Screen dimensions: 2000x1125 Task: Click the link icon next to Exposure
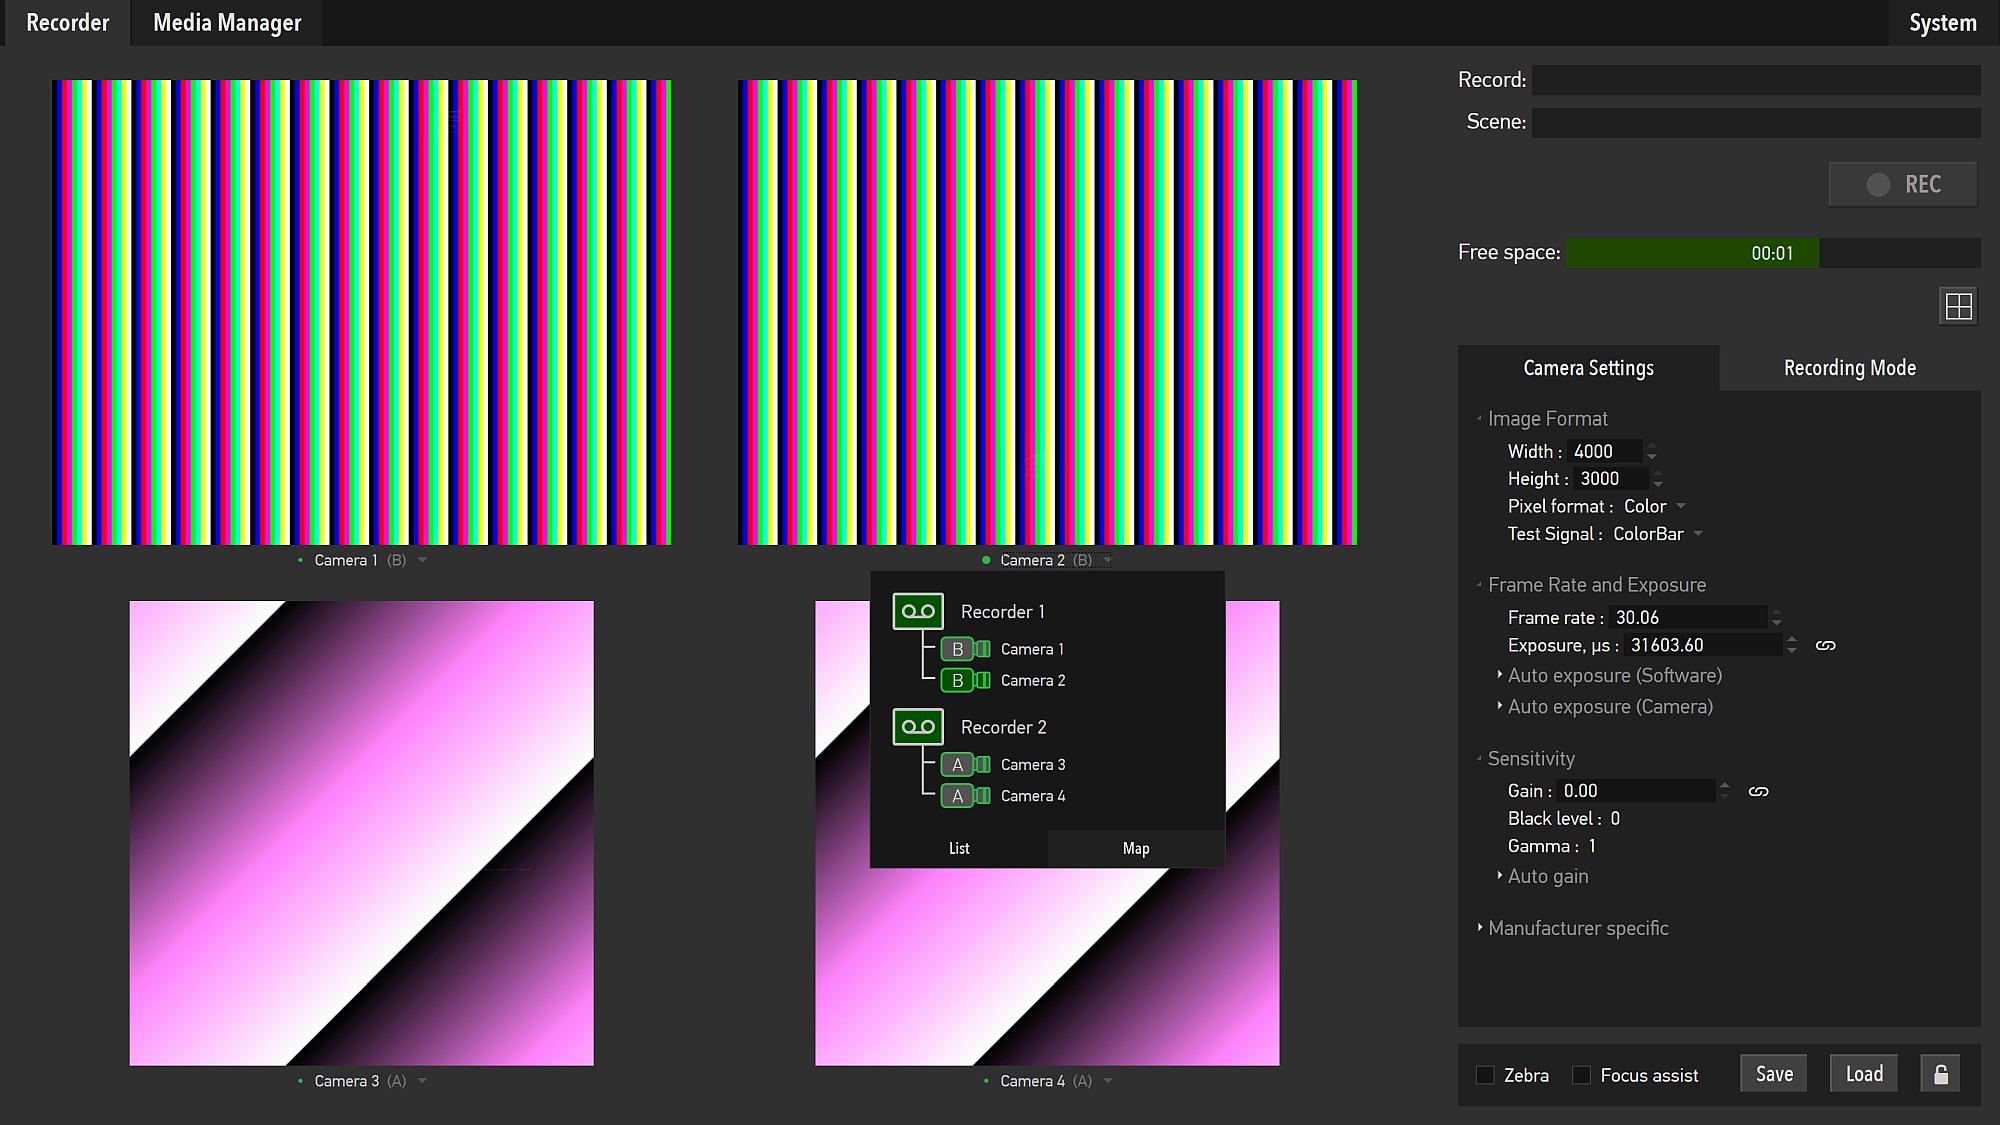(1825, 645)
